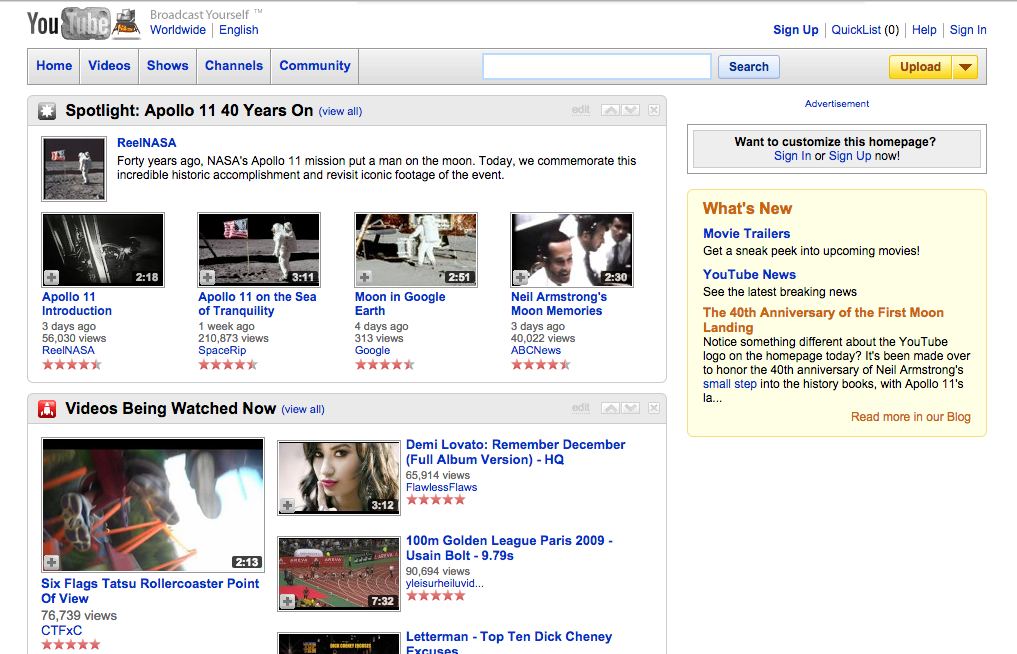Click the red Videos Being Watched Now icon
This screenshot has width=1017, height=654.
click(x=47, y=409)
